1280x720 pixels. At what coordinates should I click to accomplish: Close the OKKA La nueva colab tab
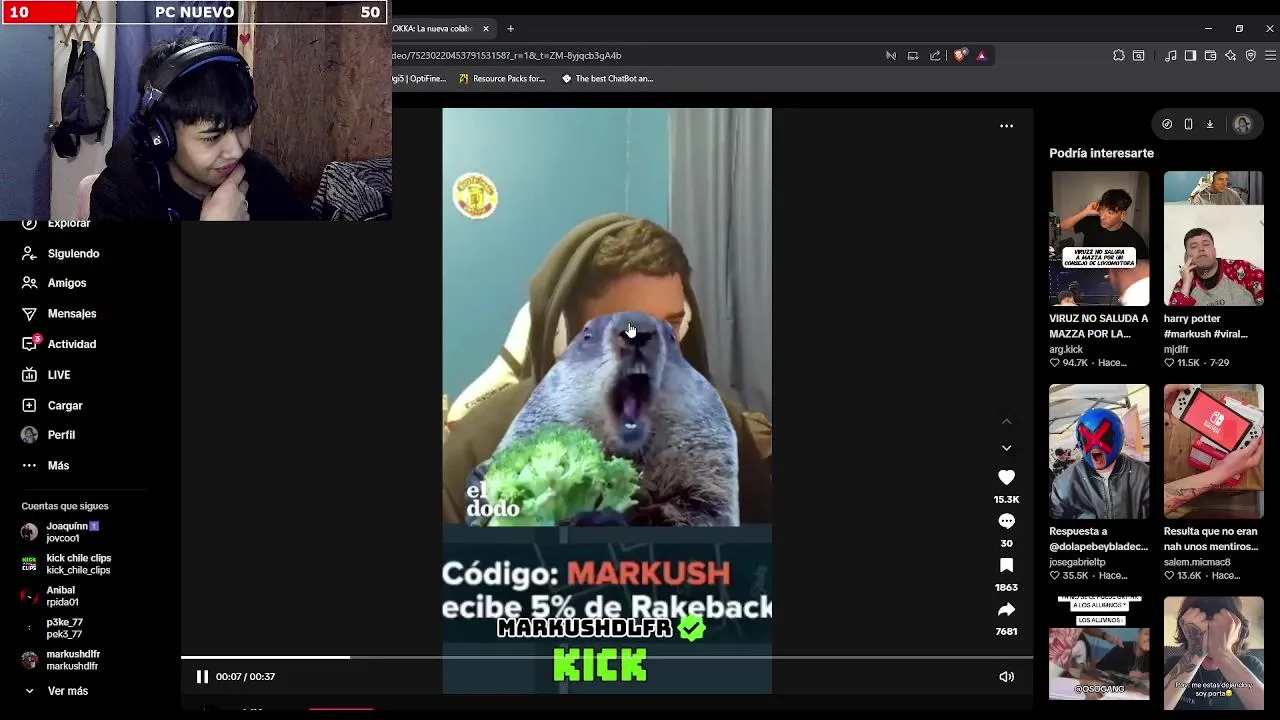(x=486, y=28)
